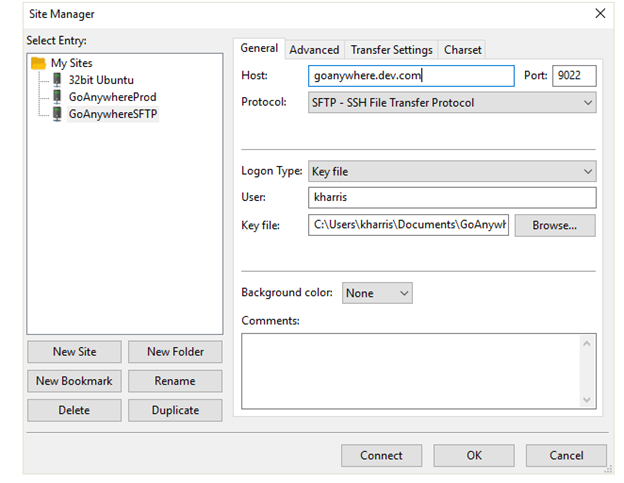Click inside the Comments text area
Image resolution: width=624 pixels, height=483 pixels.
click(x=411, y=371)
